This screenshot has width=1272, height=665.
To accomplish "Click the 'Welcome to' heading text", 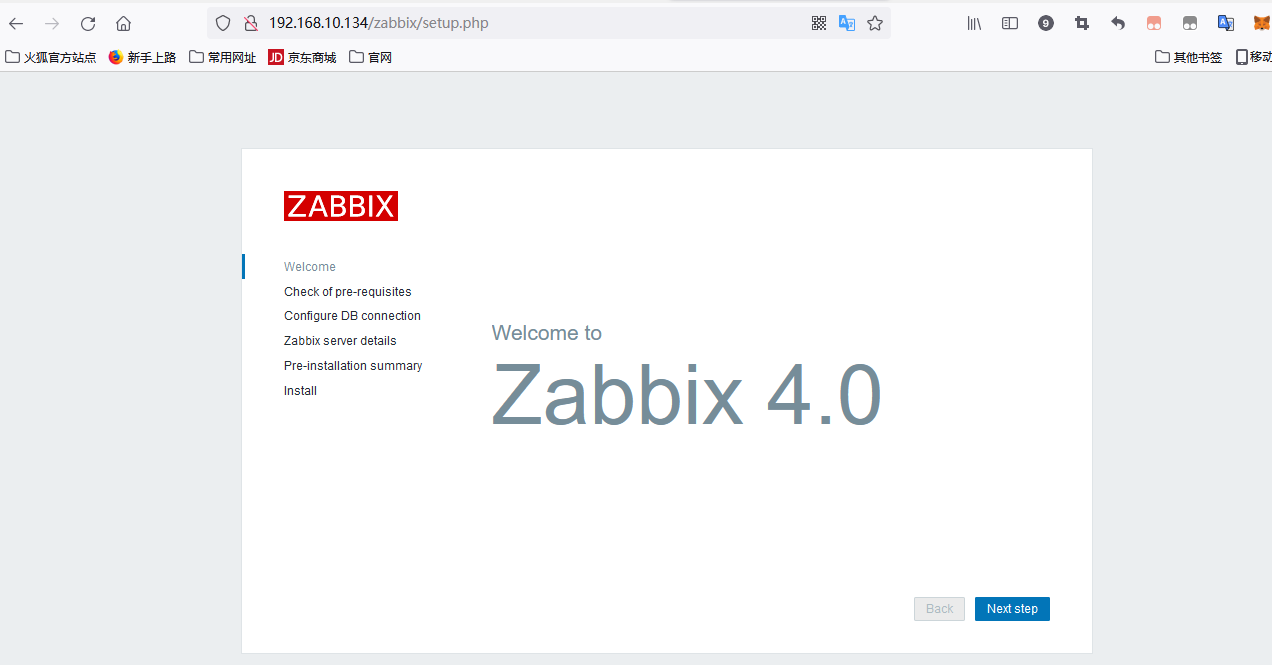I will [547, 333].
